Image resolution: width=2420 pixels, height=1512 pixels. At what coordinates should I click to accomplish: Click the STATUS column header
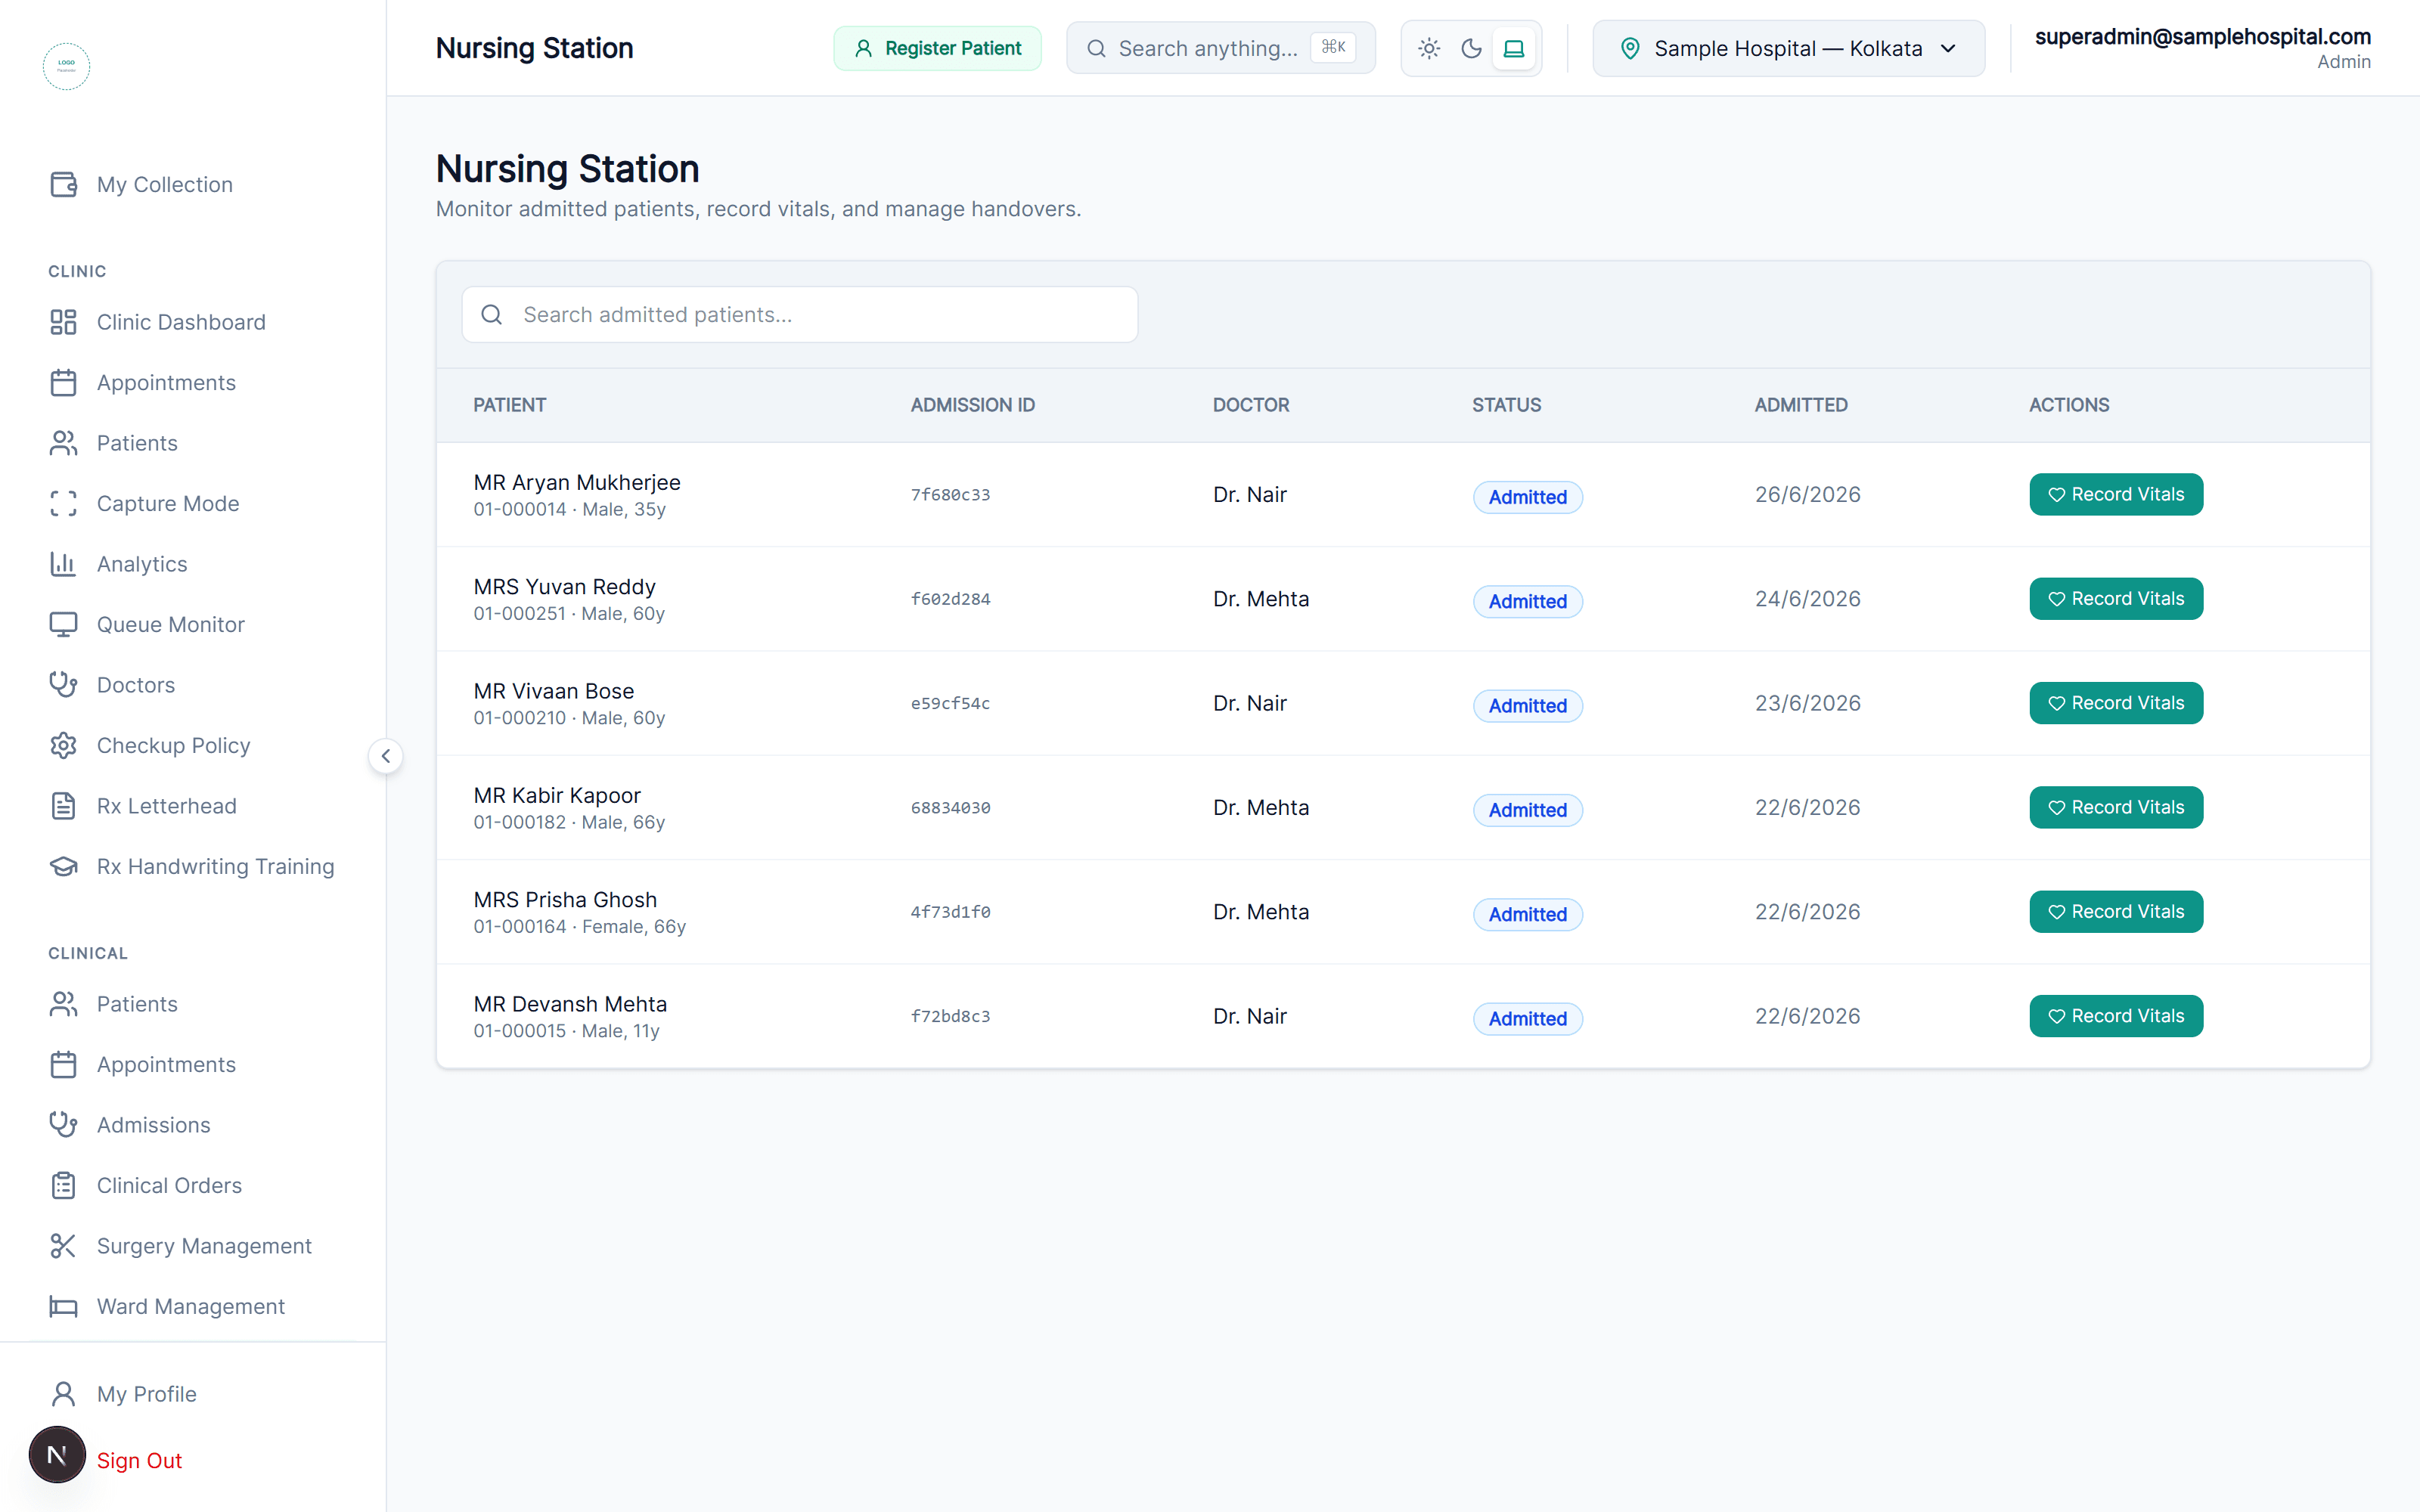pos(1506,405)
